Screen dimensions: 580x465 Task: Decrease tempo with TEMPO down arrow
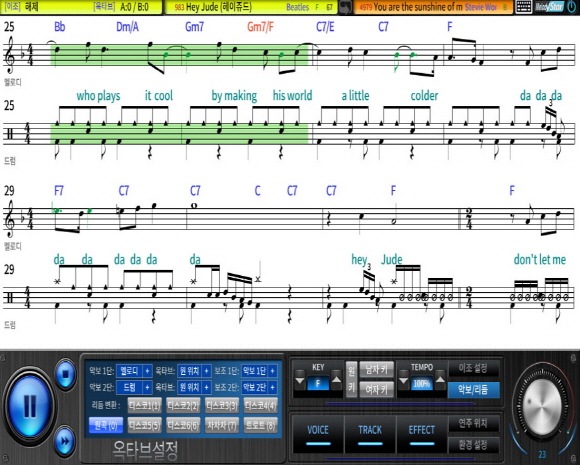(x=404, y=381)
